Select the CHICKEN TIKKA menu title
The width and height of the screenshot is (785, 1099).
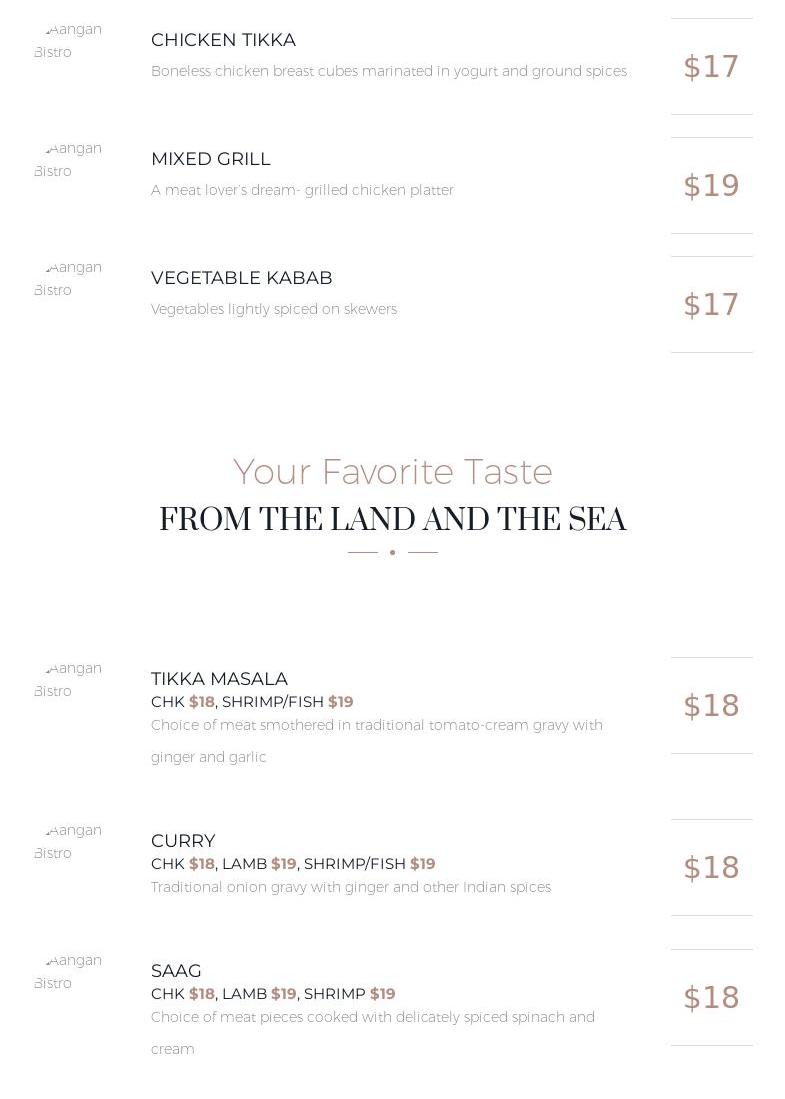click(223, 40)
